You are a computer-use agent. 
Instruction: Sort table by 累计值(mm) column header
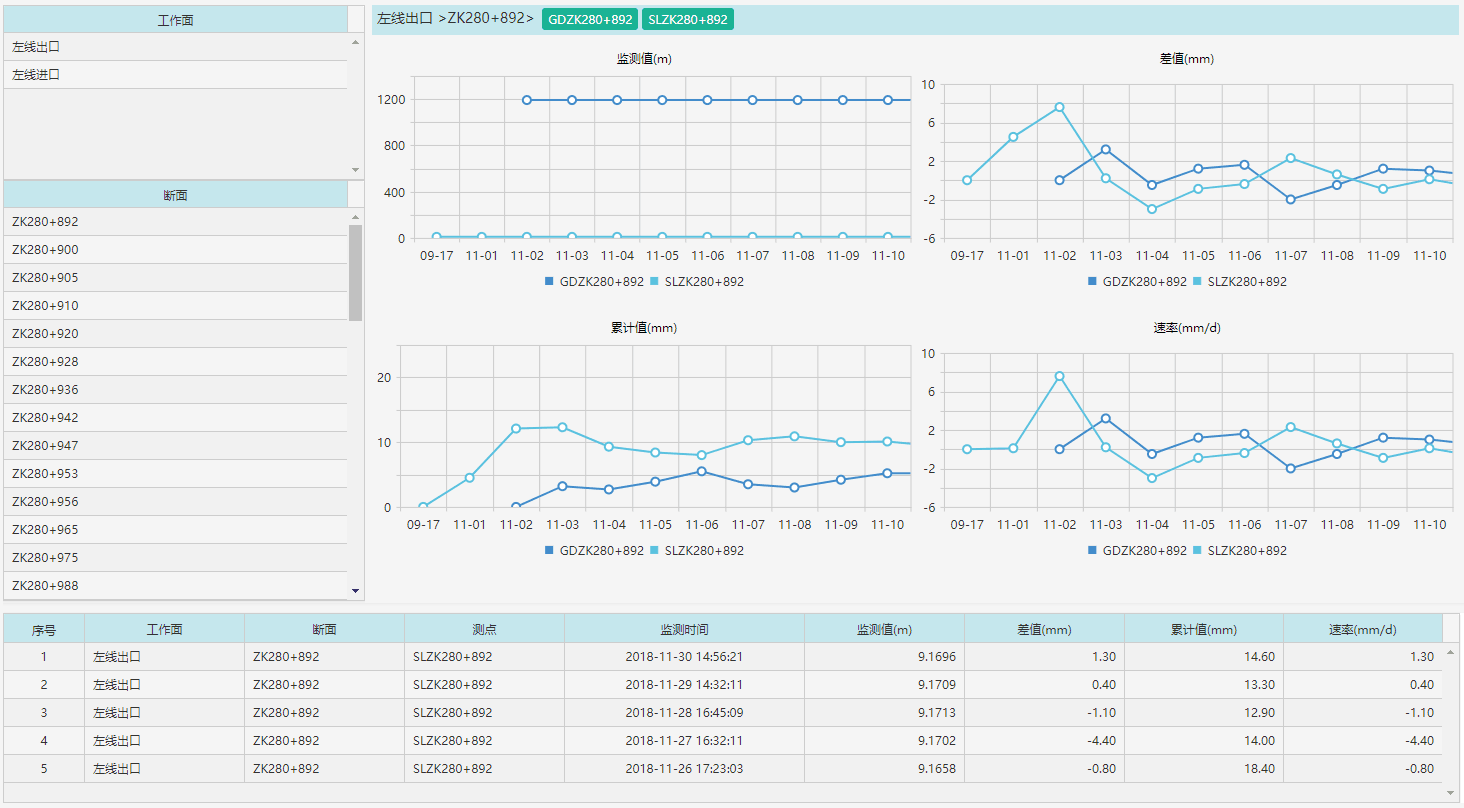(1204, 629)
